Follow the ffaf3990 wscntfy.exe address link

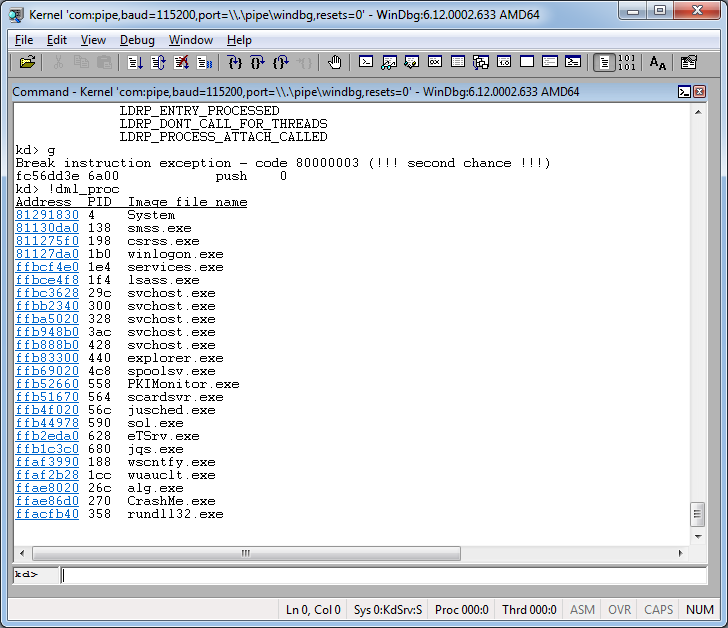coord(47,462)
